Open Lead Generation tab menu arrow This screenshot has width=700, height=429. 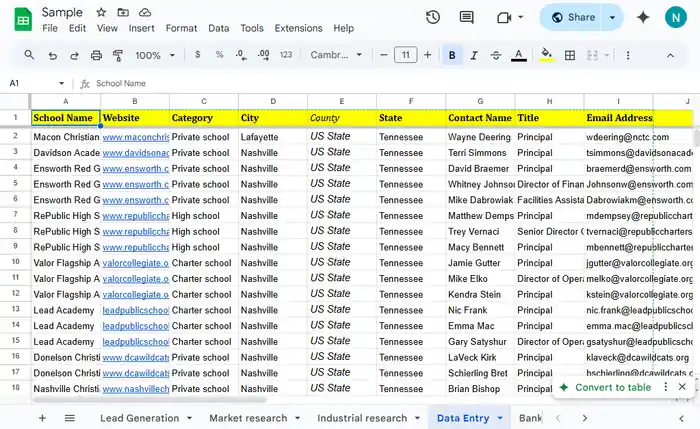click(x=189, y=418)
